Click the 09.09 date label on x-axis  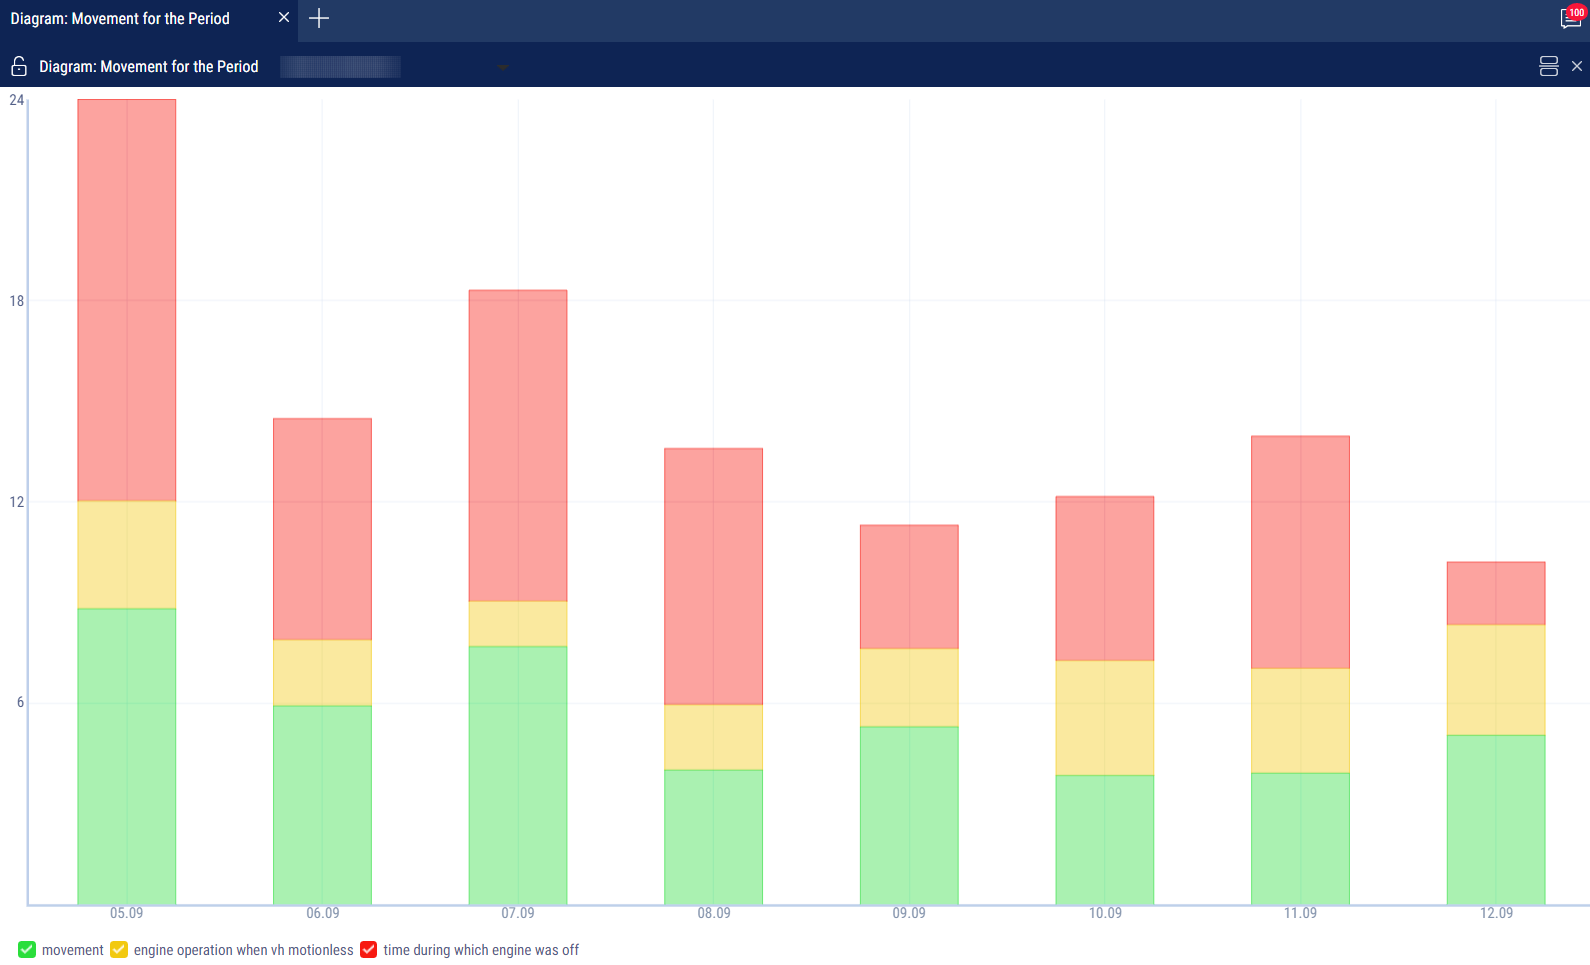pos(909,913)
